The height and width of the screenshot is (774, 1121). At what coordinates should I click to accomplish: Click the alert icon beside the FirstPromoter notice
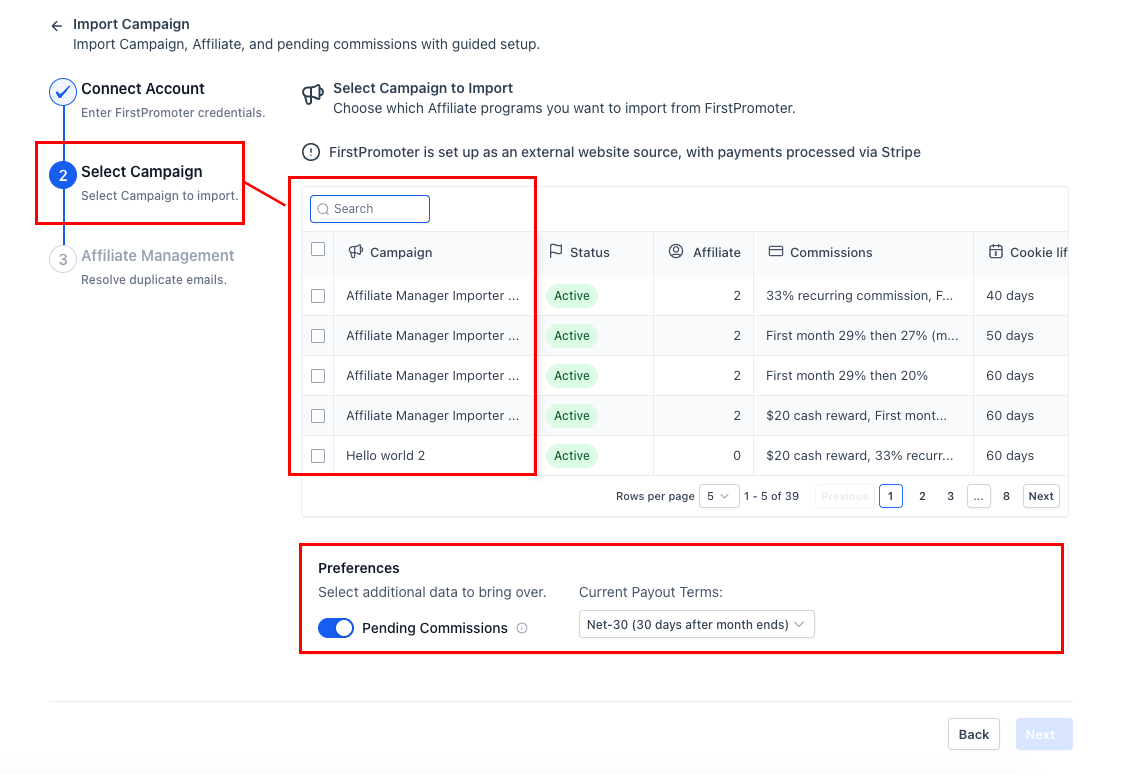point(311,152)
